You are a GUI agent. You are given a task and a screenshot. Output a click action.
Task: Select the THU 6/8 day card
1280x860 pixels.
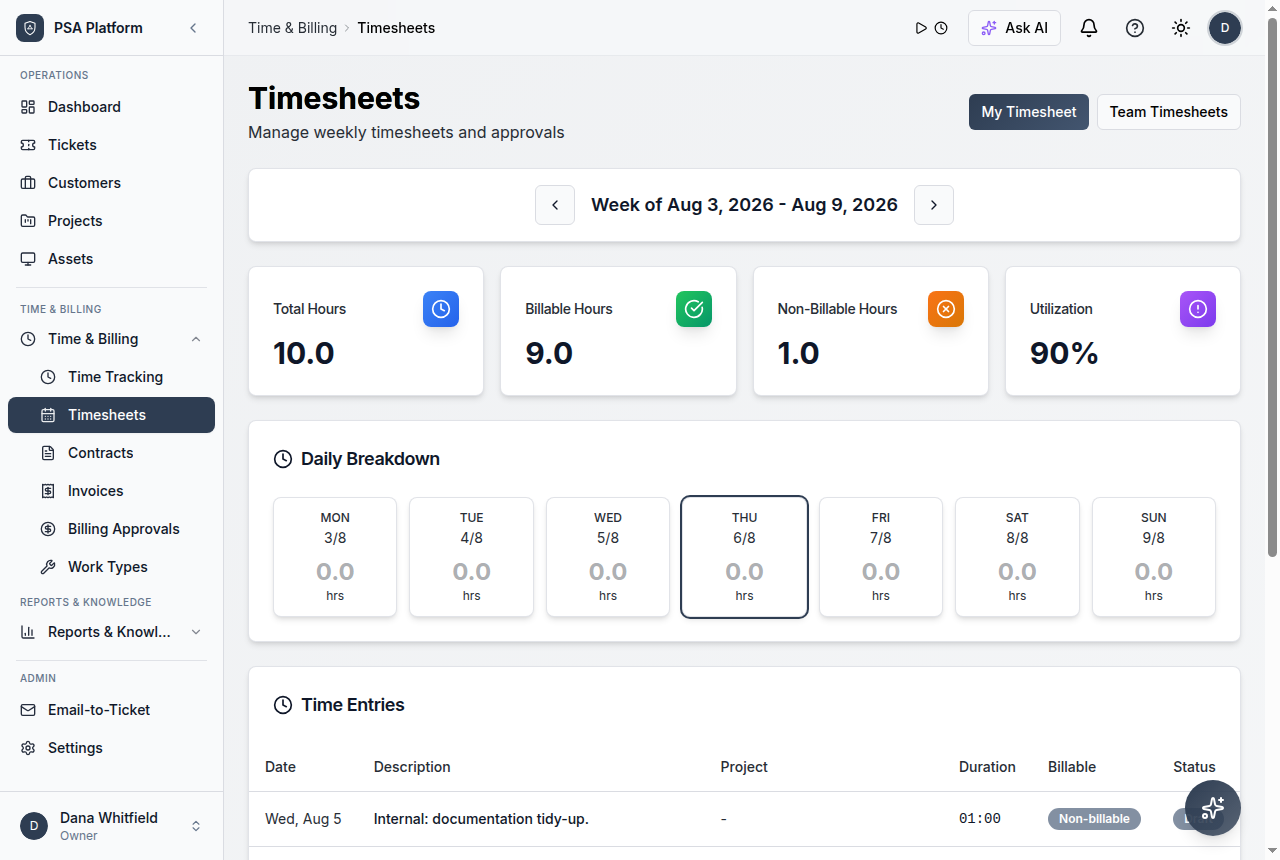pyautogui.click(x=744, y=557)
